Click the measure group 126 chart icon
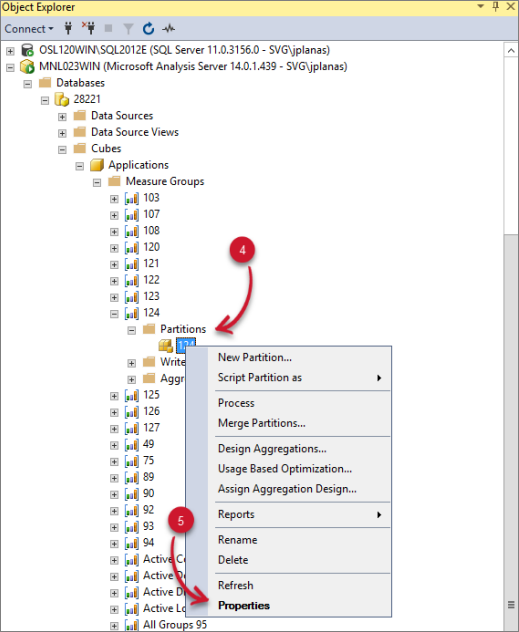 coord(132,412)
